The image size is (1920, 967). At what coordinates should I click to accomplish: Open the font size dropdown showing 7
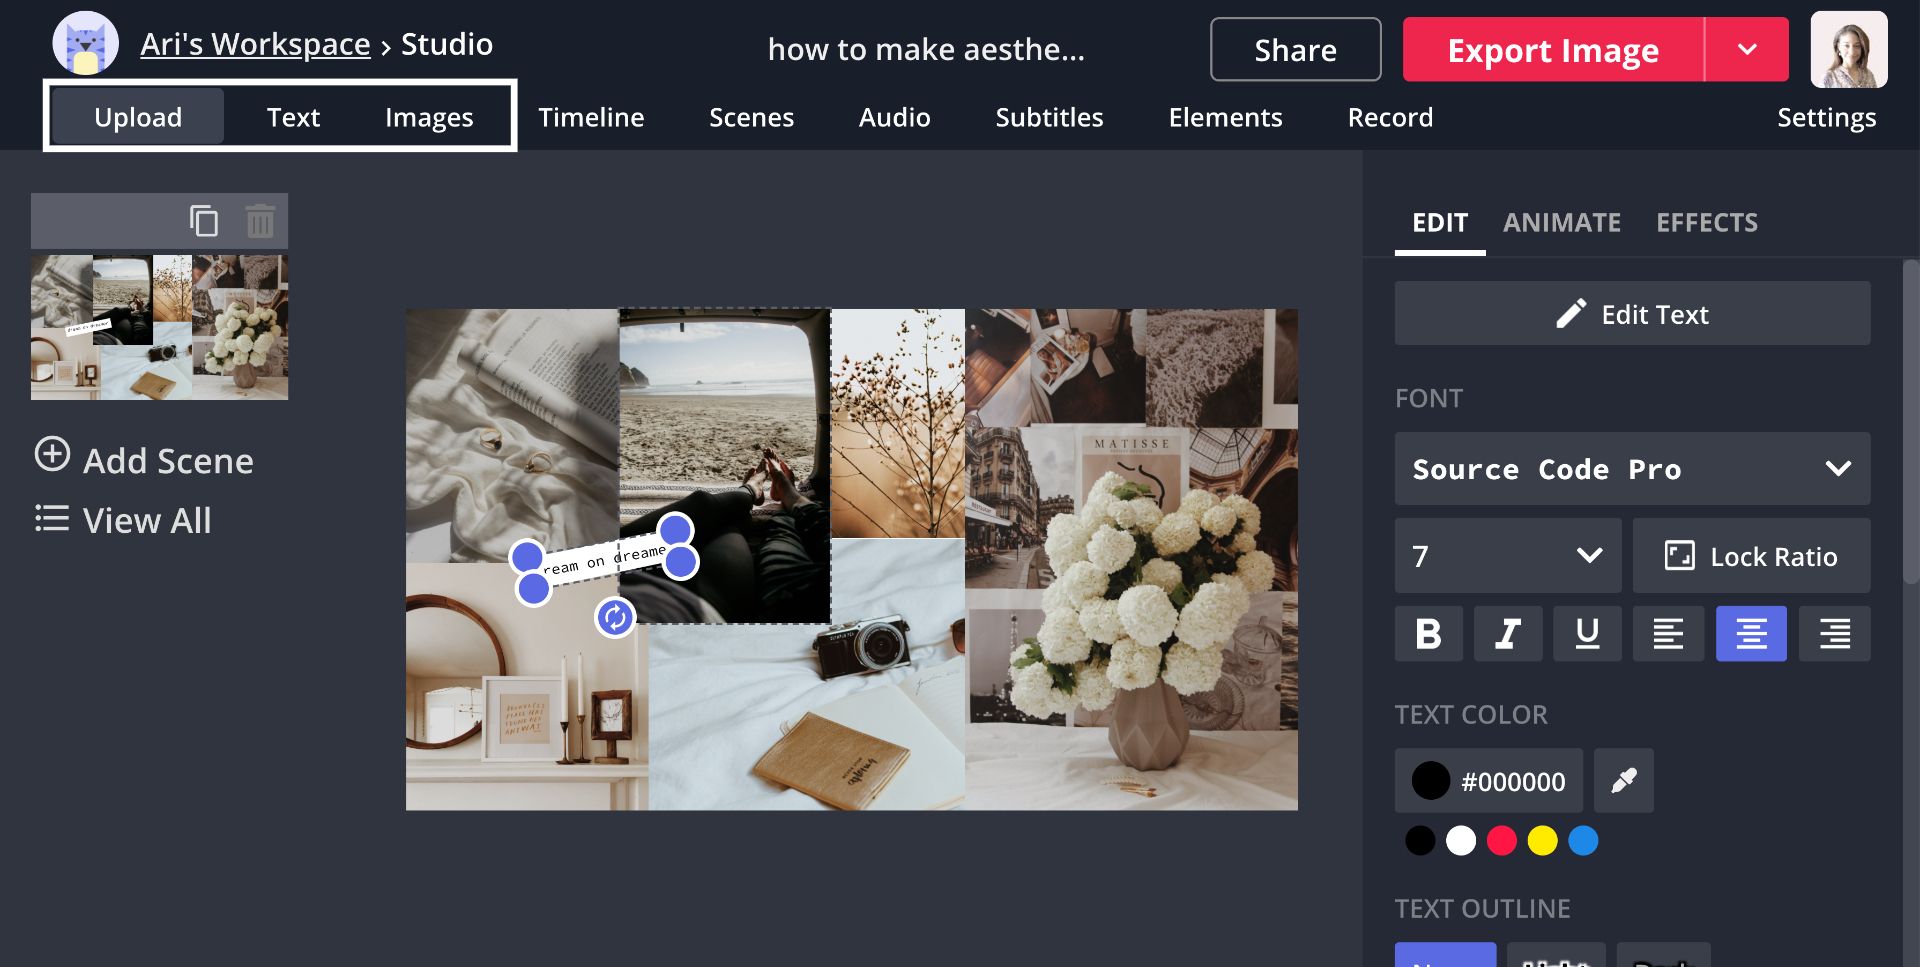click(x=1508, y=556)
